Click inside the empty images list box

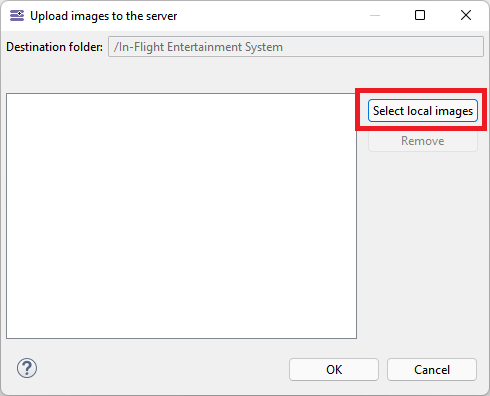coord(181,216)
